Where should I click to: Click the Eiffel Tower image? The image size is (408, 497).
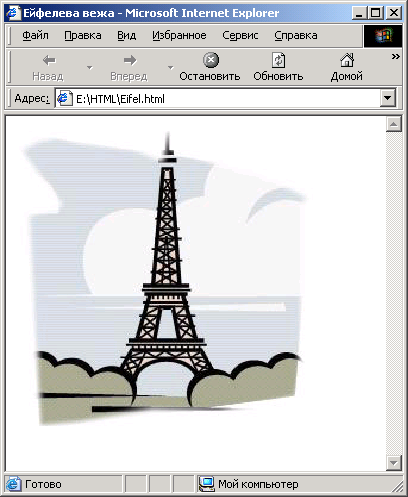coord(165,278)
